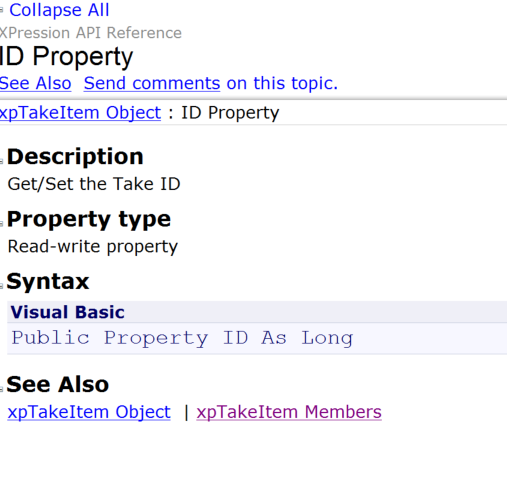507x486 pixels.
Task: Jump to See Also link under the title
Action: click(35, 83)
